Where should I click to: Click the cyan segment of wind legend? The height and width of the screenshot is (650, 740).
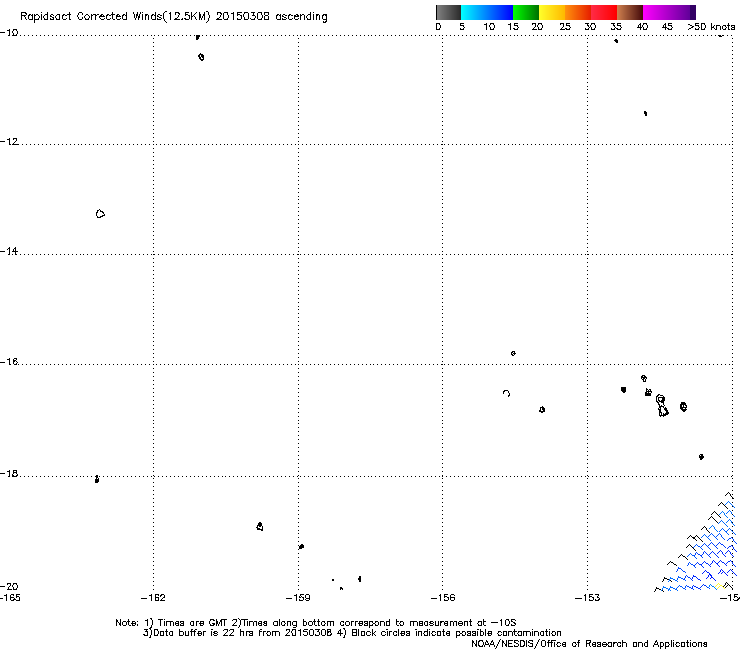click(x=474, y=12)
